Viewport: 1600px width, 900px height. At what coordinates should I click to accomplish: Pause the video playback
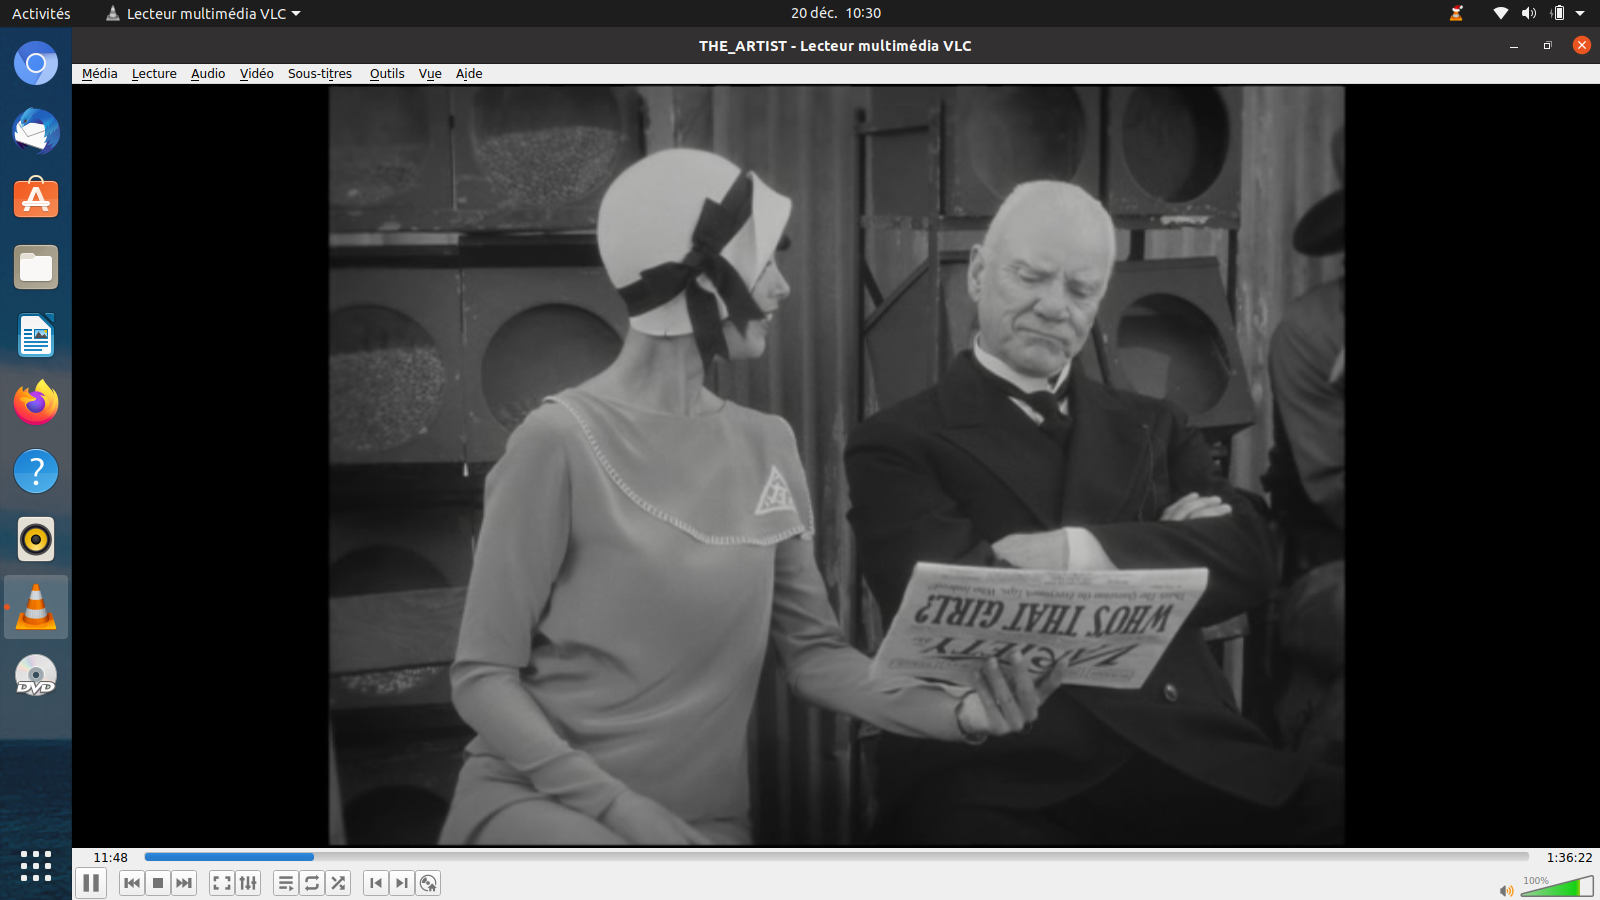click(x=91, y=883)
